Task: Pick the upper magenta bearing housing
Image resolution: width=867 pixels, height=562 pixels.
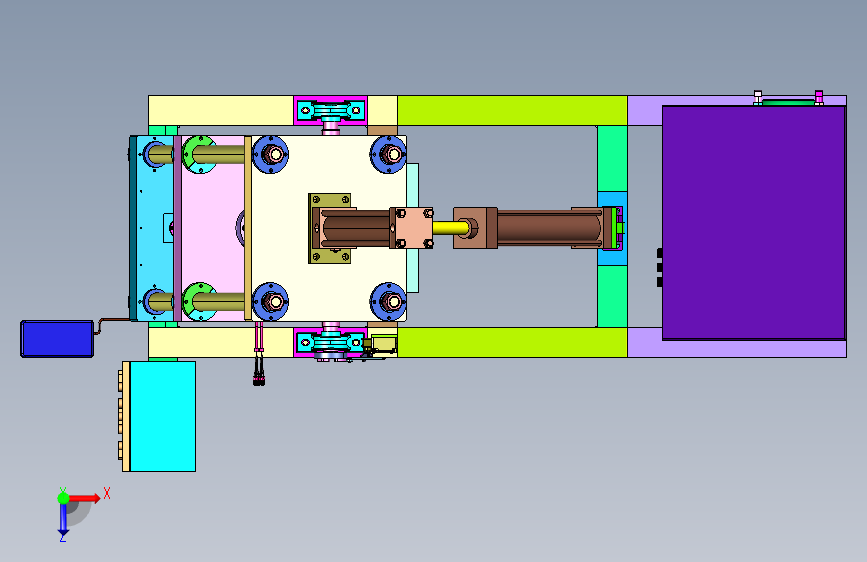Action: [330, 110]
